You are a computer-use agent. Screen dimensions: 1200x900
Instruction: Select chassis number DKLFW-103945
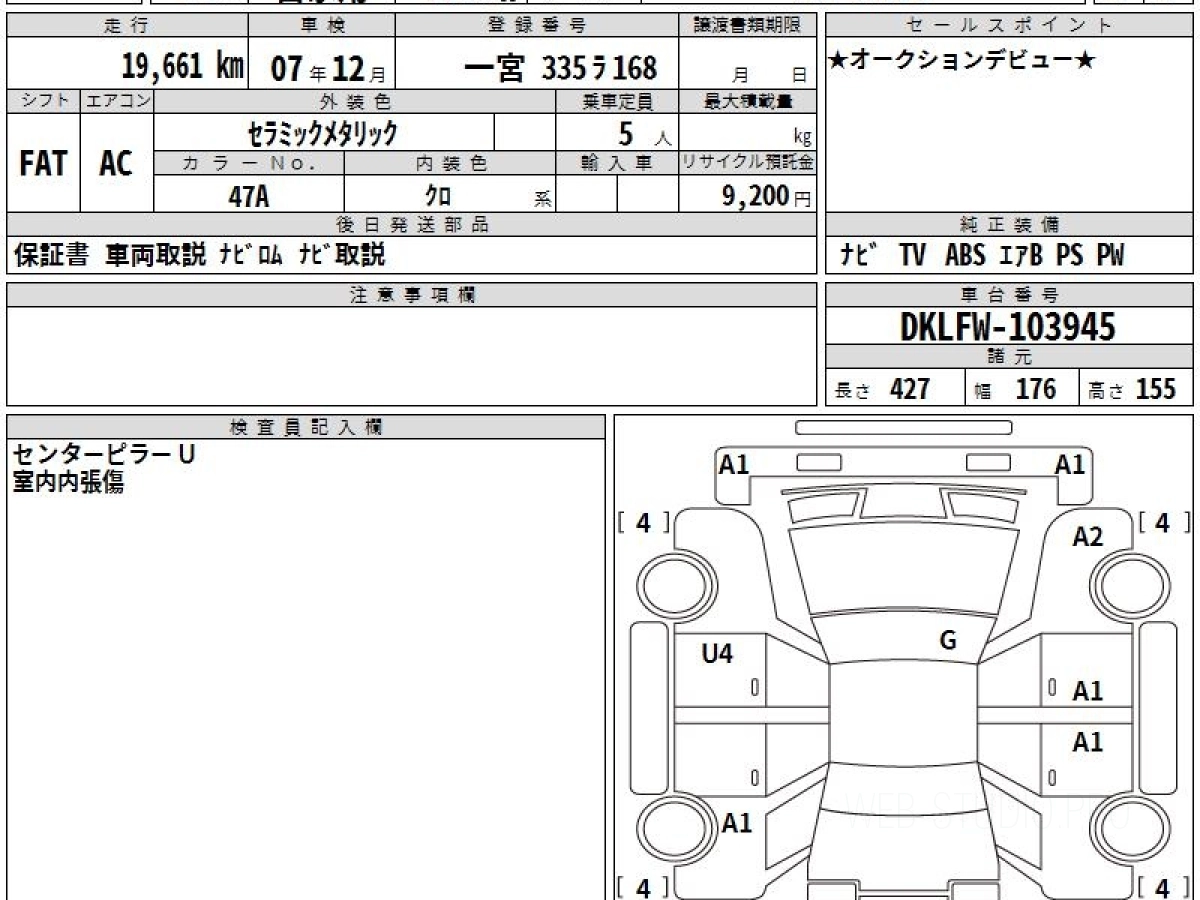(1008, 326)
